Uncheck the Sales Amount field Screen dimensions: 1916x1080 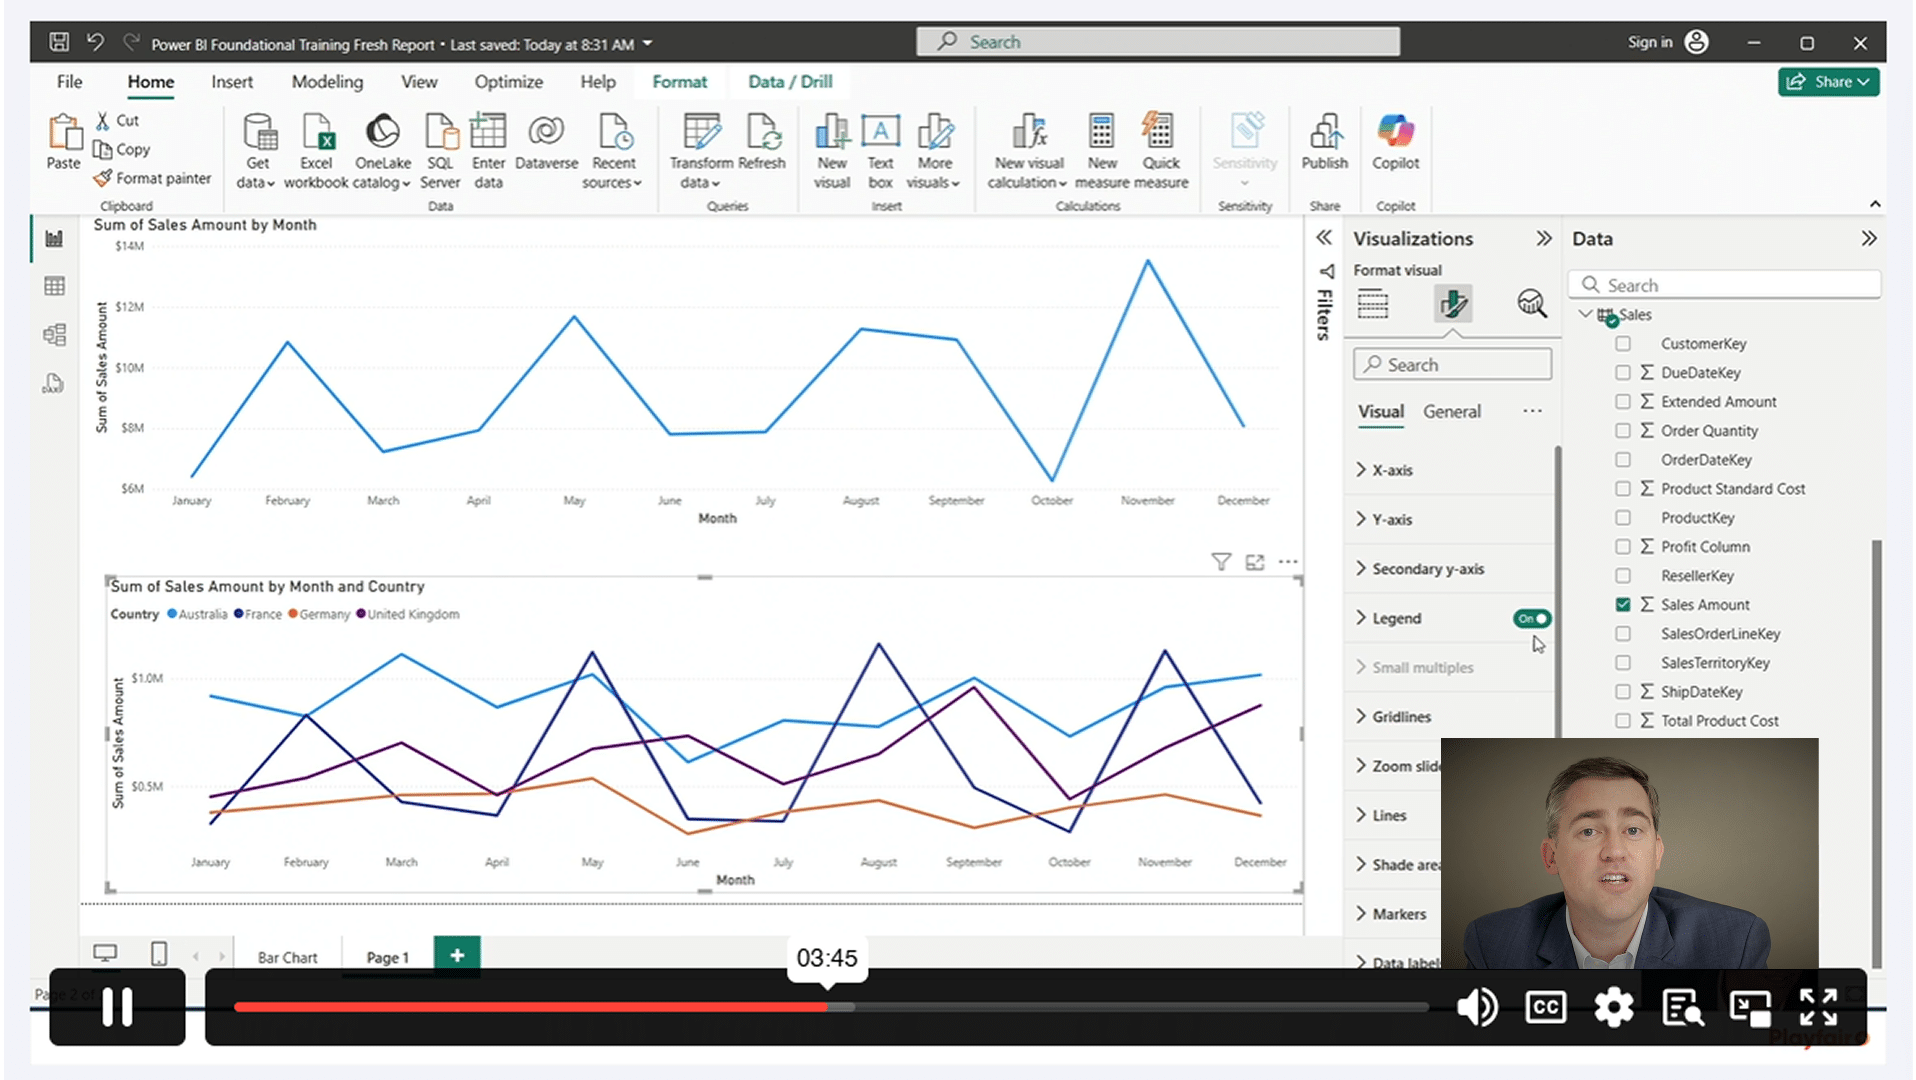click(1623, 605)
